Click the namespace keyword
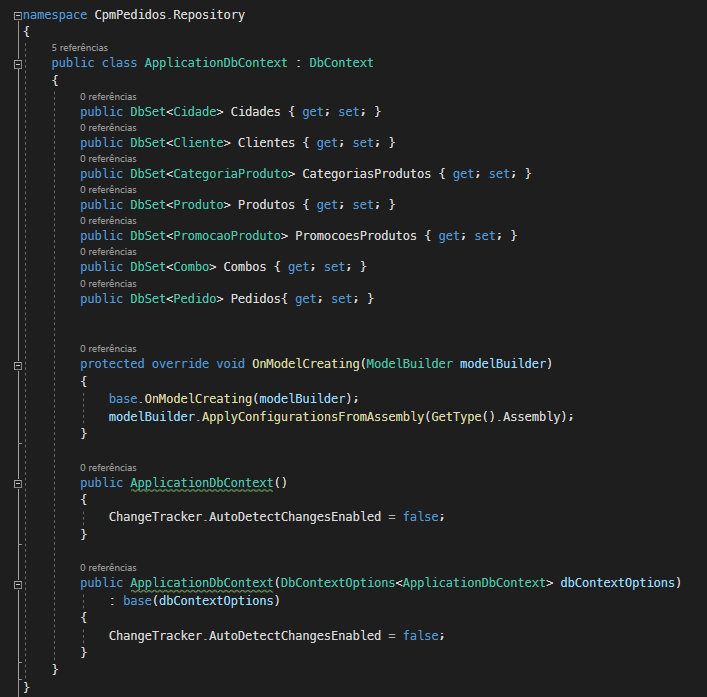This screenshot has height=697, width=707. click(55, 15)
